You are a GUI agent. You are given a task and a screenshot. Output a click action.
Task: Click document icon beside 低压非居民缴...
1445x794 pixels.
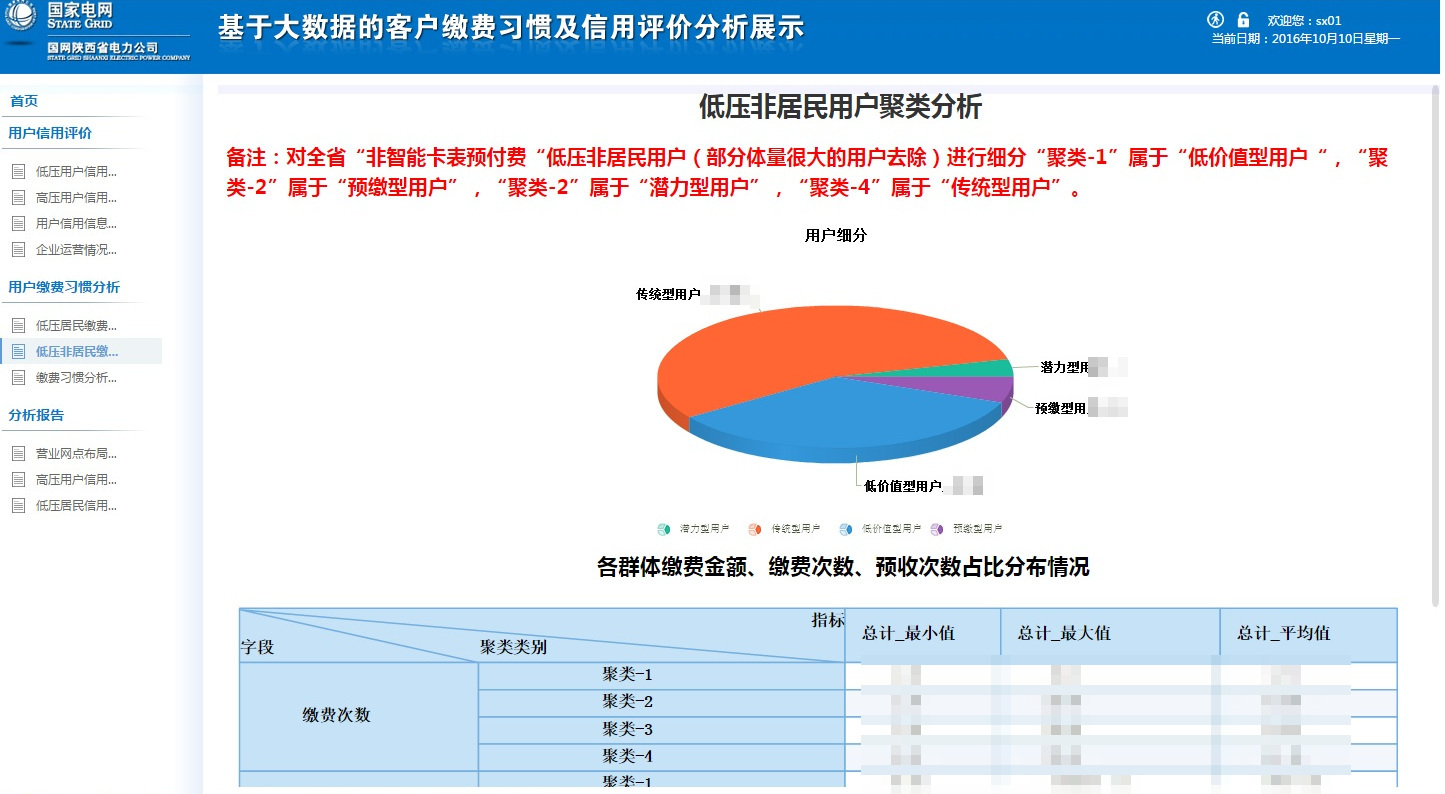point(18,351)
